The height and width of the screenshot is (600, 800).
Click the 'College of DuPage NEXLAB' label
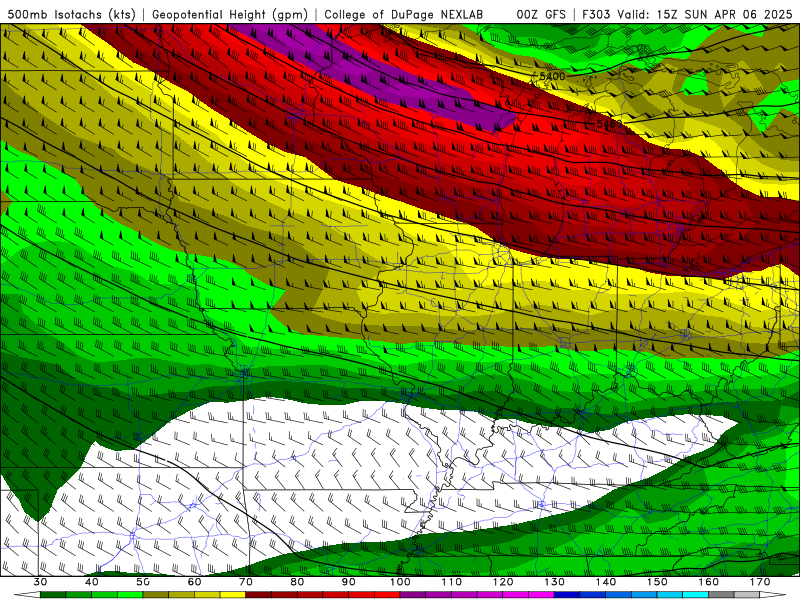tap(403, 14)
